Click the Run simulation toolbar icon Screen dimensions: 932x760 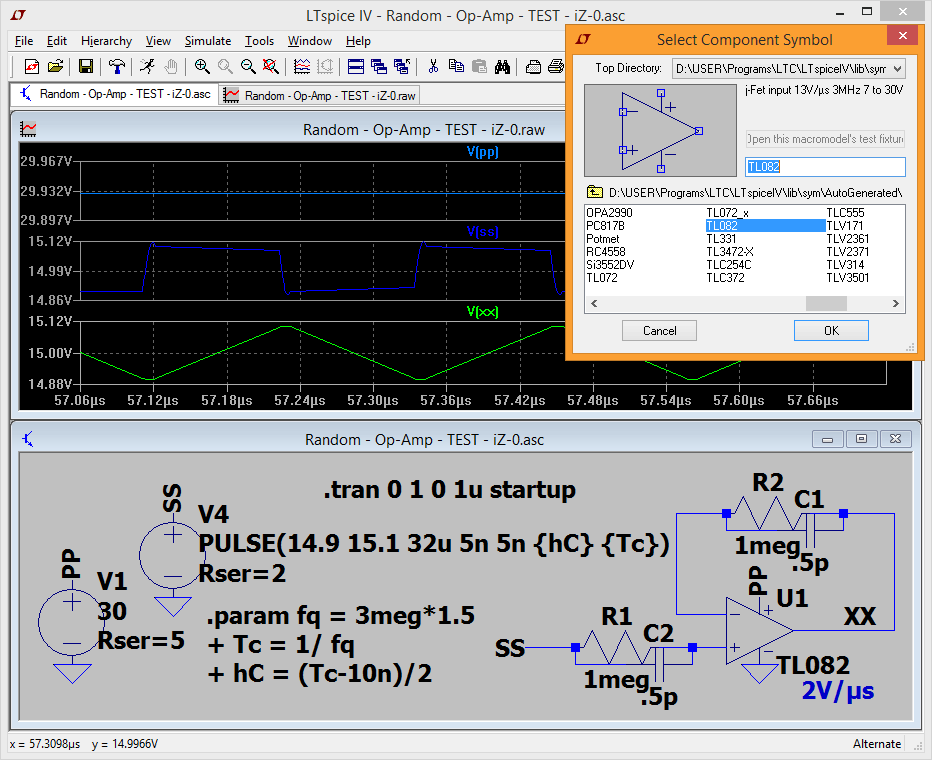point(147,67)
